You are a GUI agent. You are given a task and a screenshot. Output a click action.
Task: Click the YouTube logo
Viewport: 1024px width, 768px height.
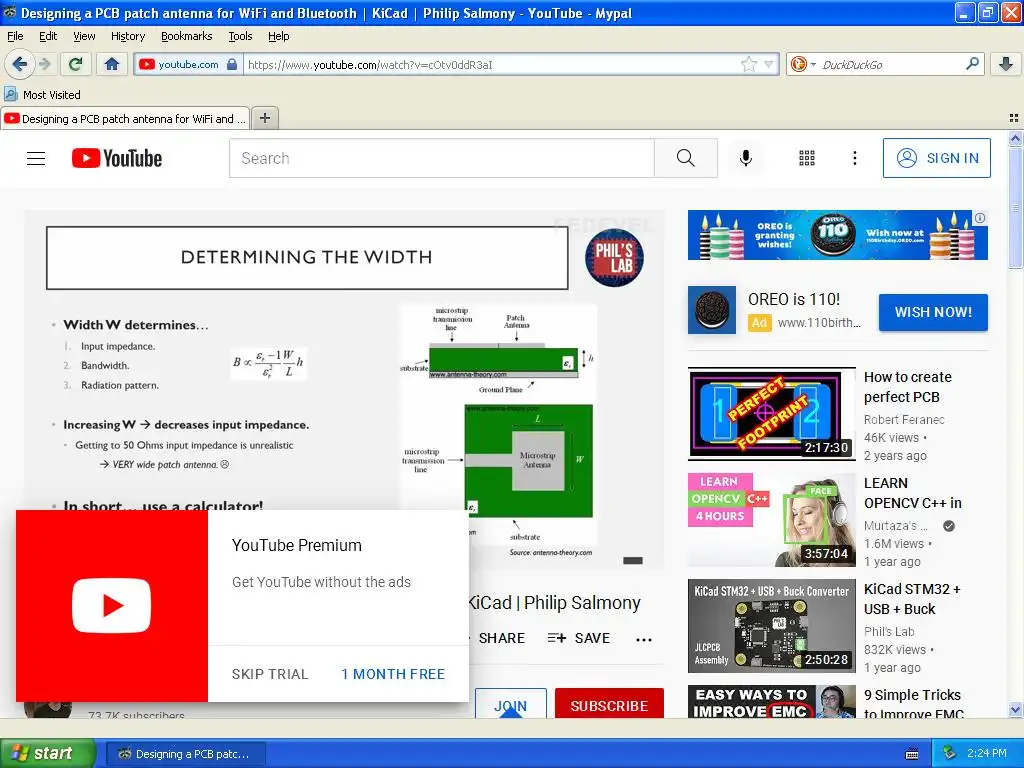point(117,158)
